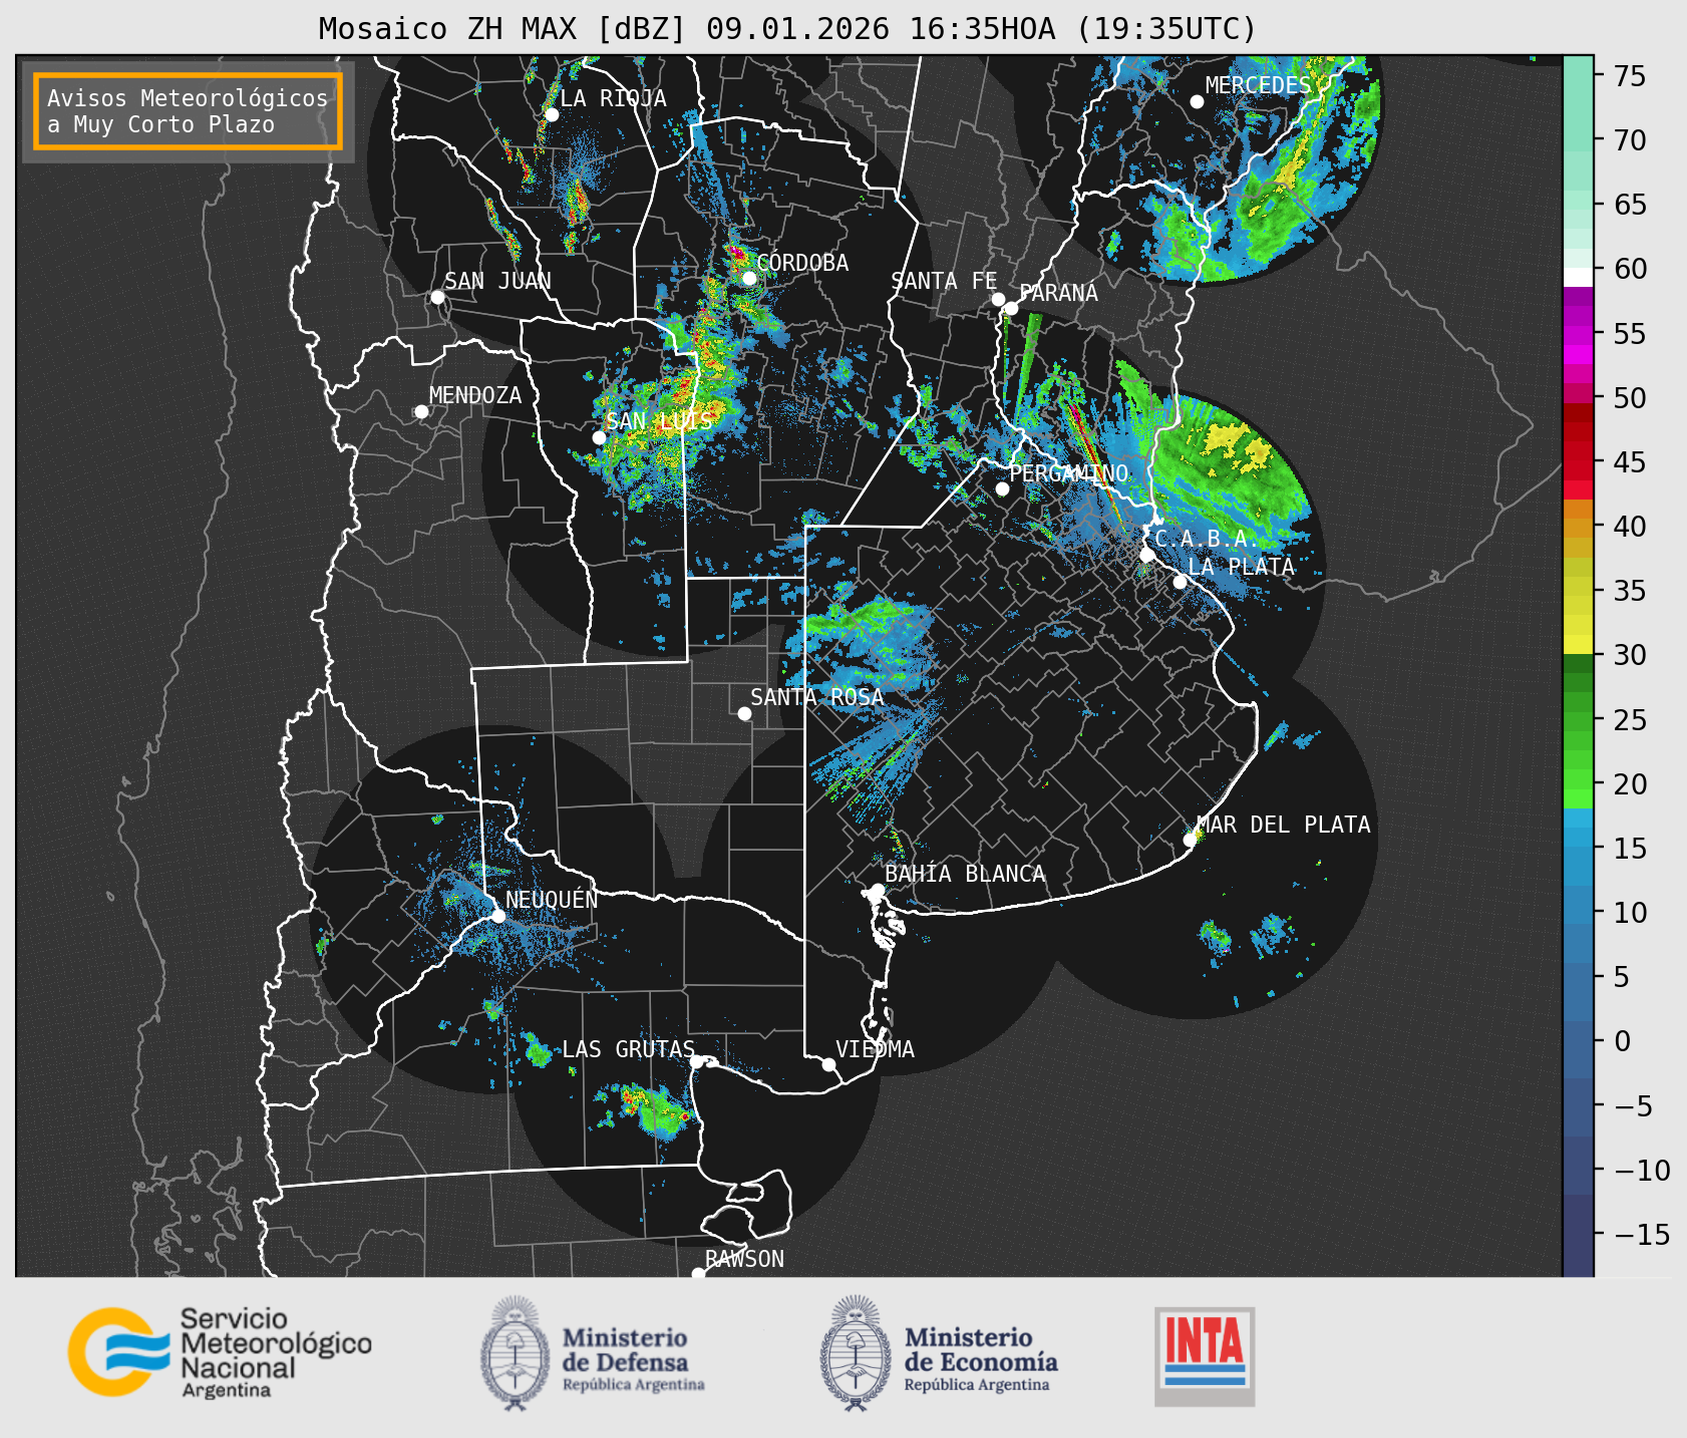
Task: Click the 60 dBZ white color band
Action: (1578, 277)
